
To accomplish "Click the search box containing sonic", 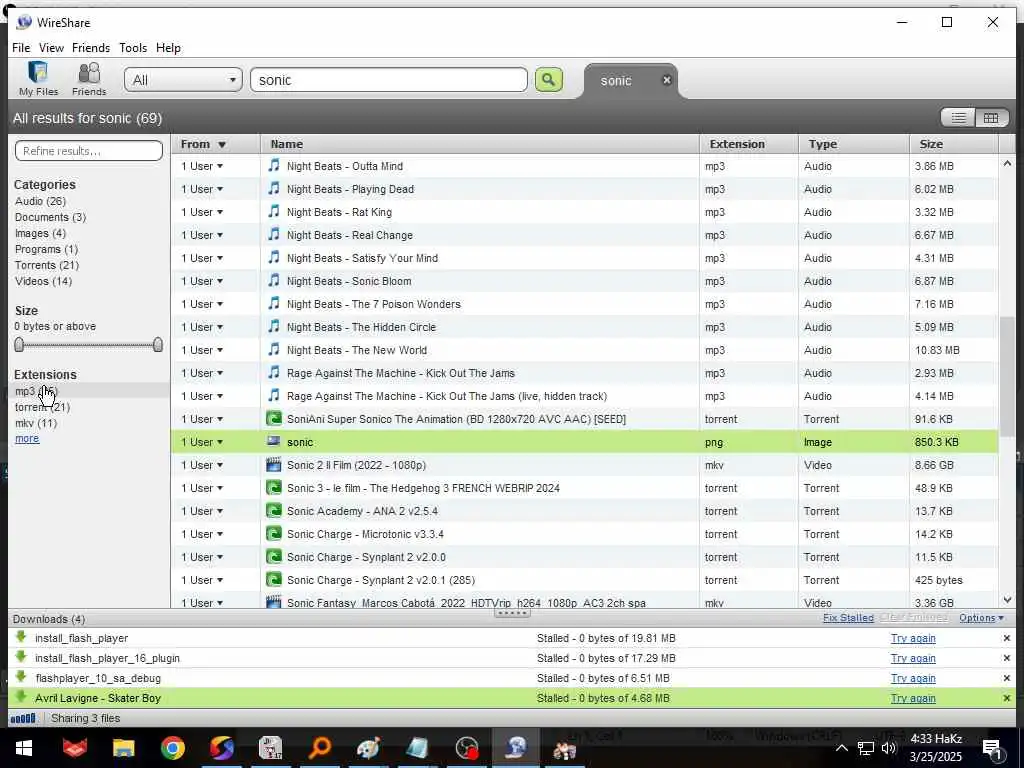I will click(x=389, y=80).
